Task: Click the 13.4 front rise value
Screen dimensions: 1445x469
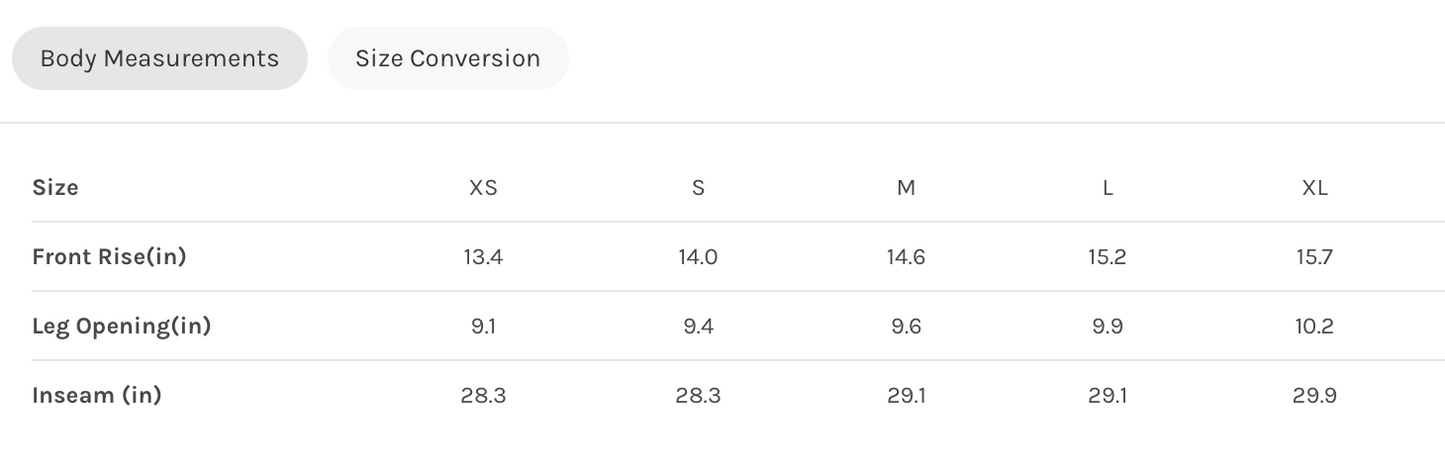Action: click(483, 257)
